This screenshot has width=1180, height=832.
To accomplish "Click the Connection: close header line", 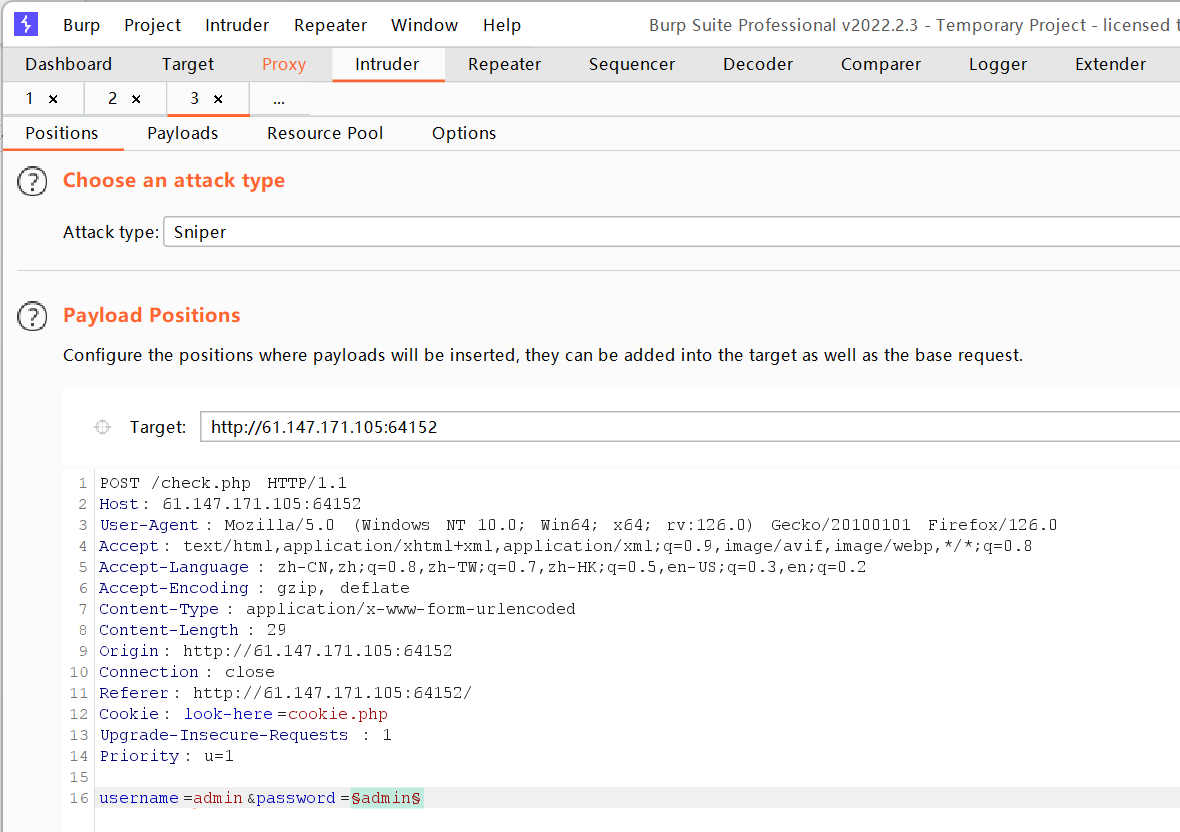I will tap(187, 673).
